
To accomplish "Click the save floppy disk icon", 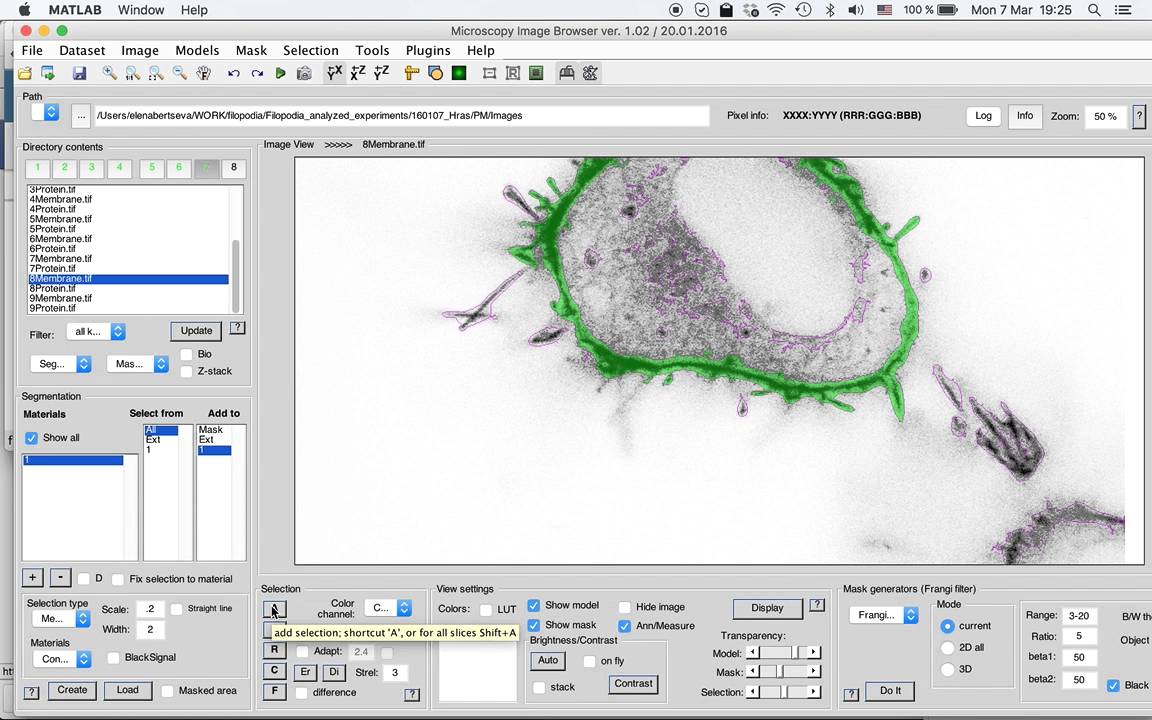I will coord(79,73).
